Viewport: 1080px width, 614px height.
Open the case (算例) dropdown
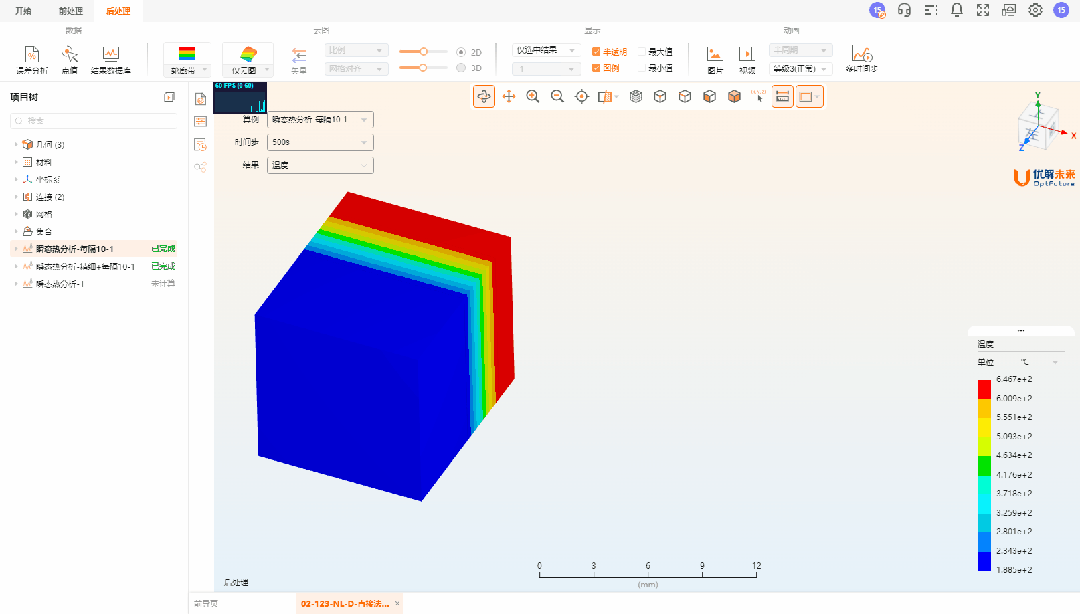click(x=320, y=120)
